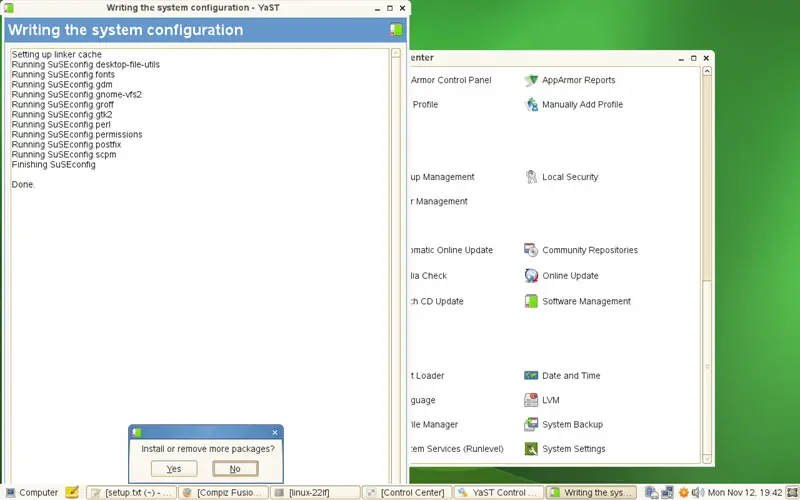Open the Group Management entry
800x500 pixels.
pyautogui.click(x=442, y=177)
